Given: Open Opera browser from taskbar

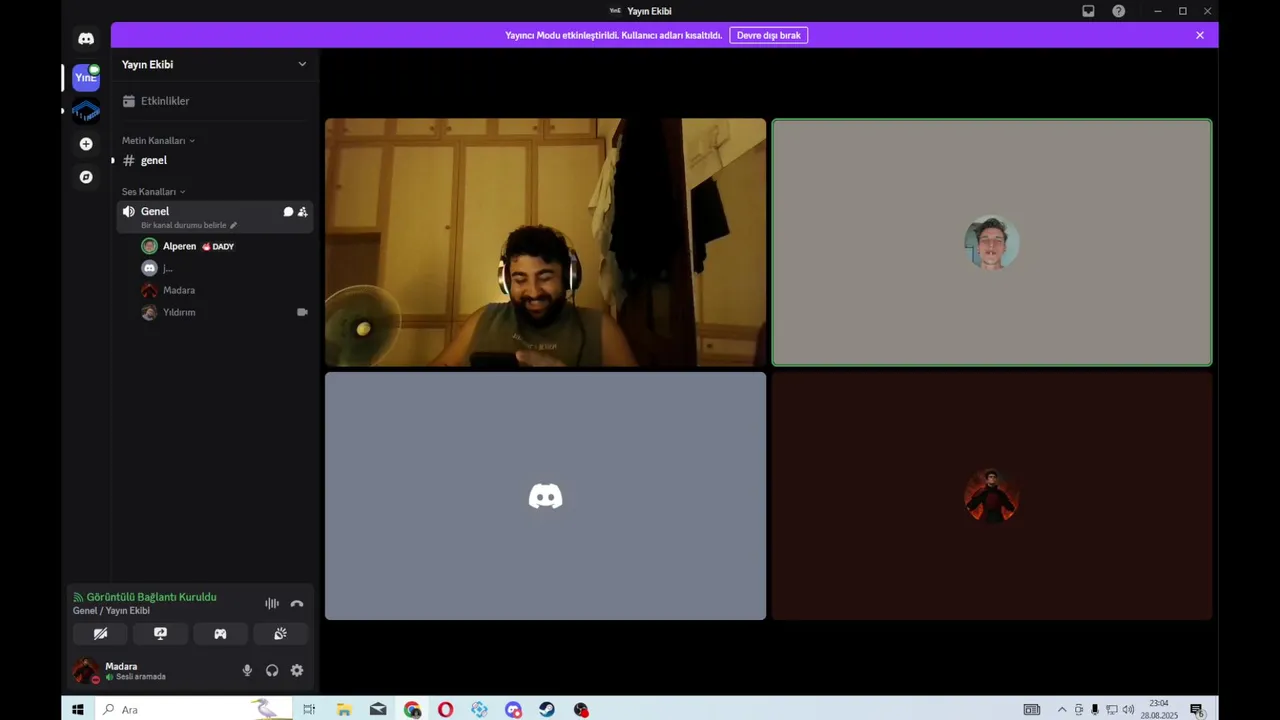Looking at the screenshot, I should (445, 709).
